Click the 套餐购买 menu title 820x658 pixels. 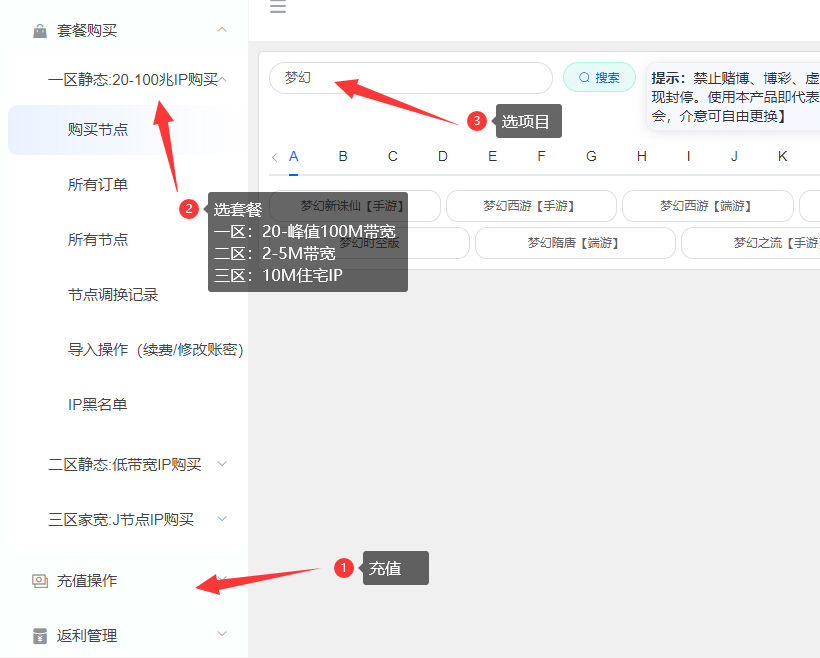pyautogui.click(x=87, y=31)
